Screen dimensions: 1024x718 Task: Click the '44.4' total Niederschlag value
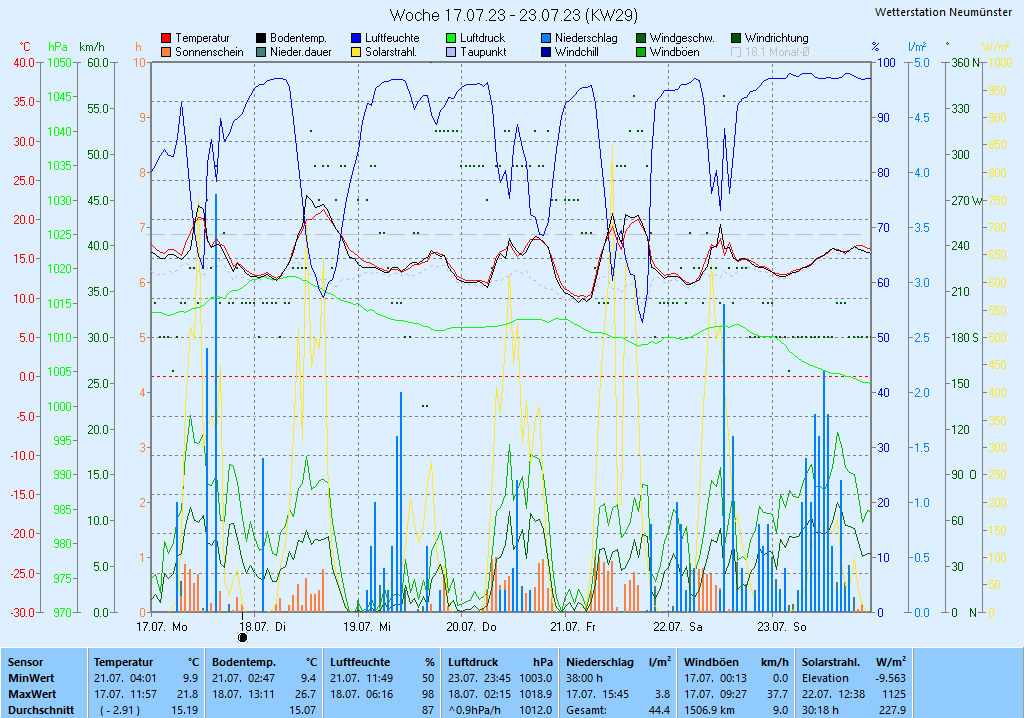click(660, 710)
